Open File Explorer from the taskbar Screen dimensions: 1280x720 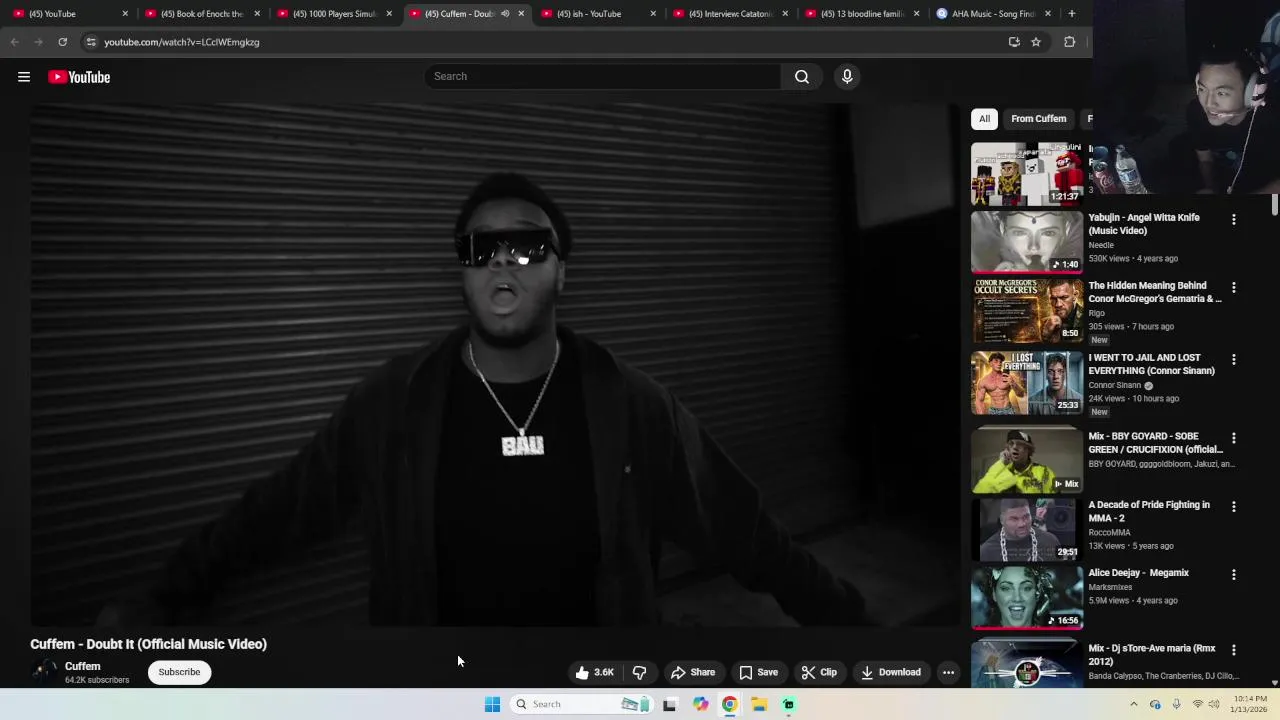(759, 704)
